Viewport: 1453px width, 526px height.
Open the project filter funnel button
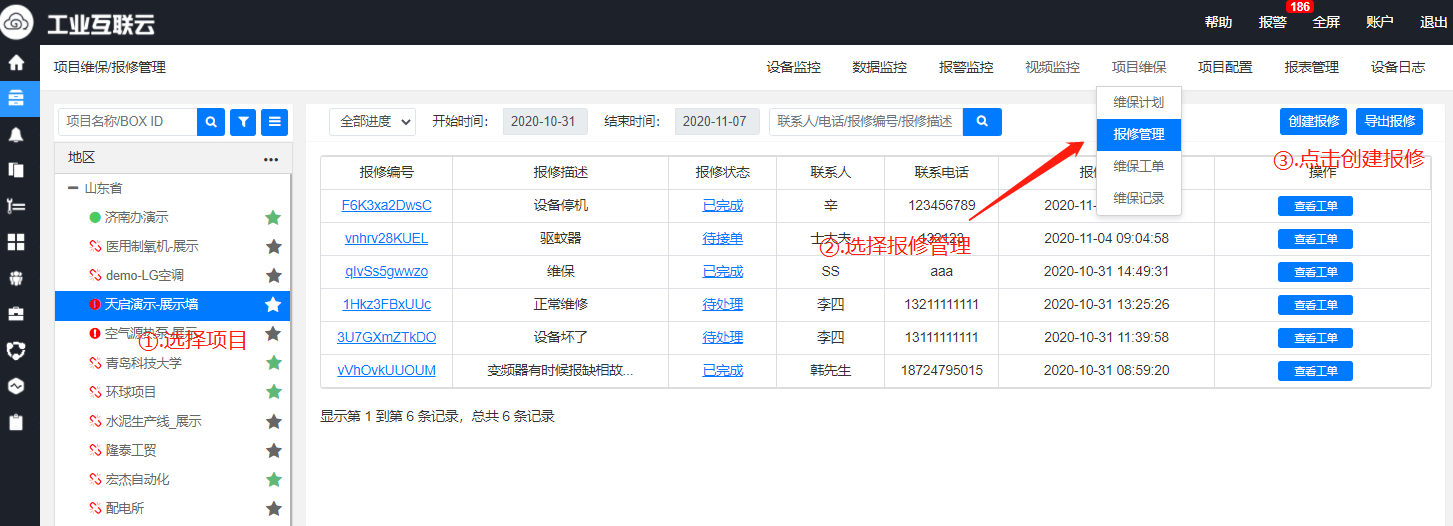point(243,122)
